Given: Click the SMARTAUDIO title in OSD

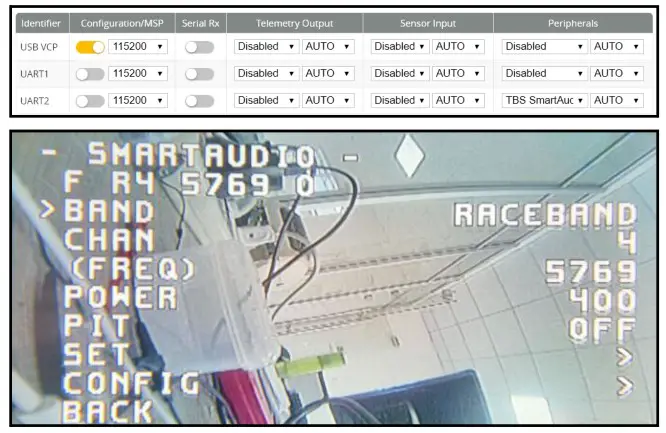Looking at the screenshot, I should coord(201,154).
